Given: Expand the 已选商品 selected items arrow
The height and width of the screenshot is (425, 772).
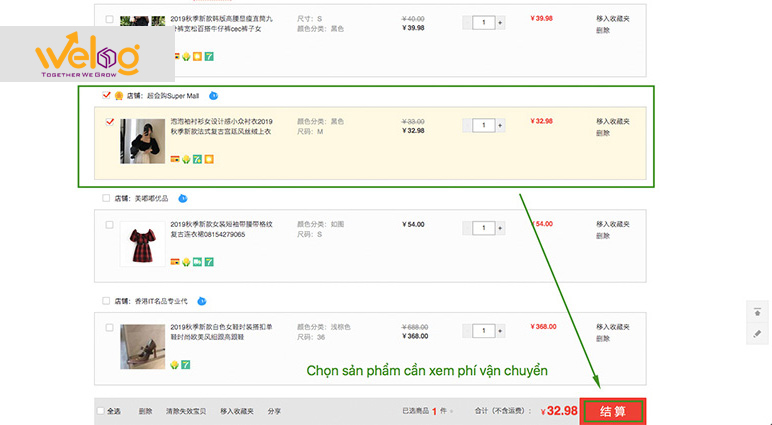Looking at the screenshot, I should click(x=451, y=411).
